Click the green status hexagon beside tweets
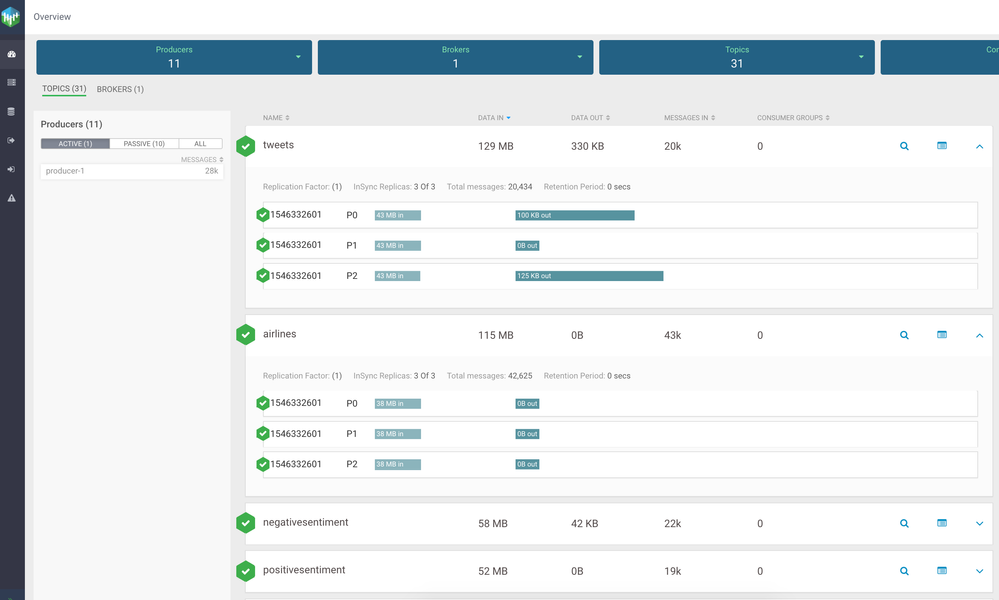 pyautogui.click(x=246, y=146)
